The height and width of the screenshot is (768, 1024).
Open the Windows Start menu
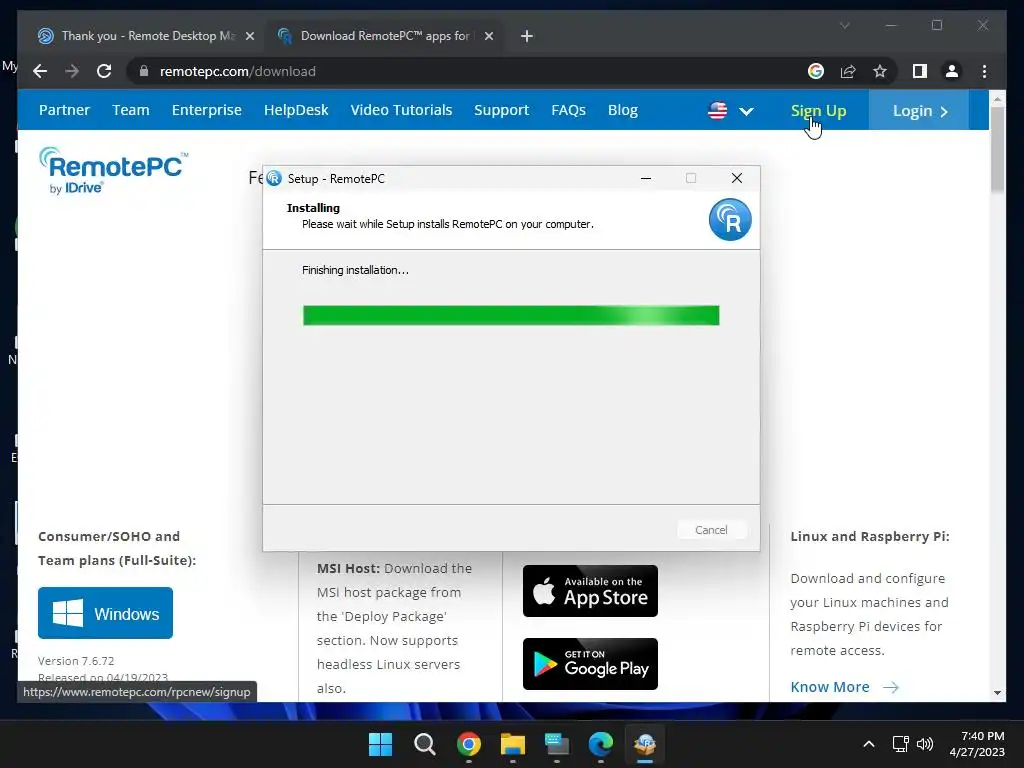[381, 744]
